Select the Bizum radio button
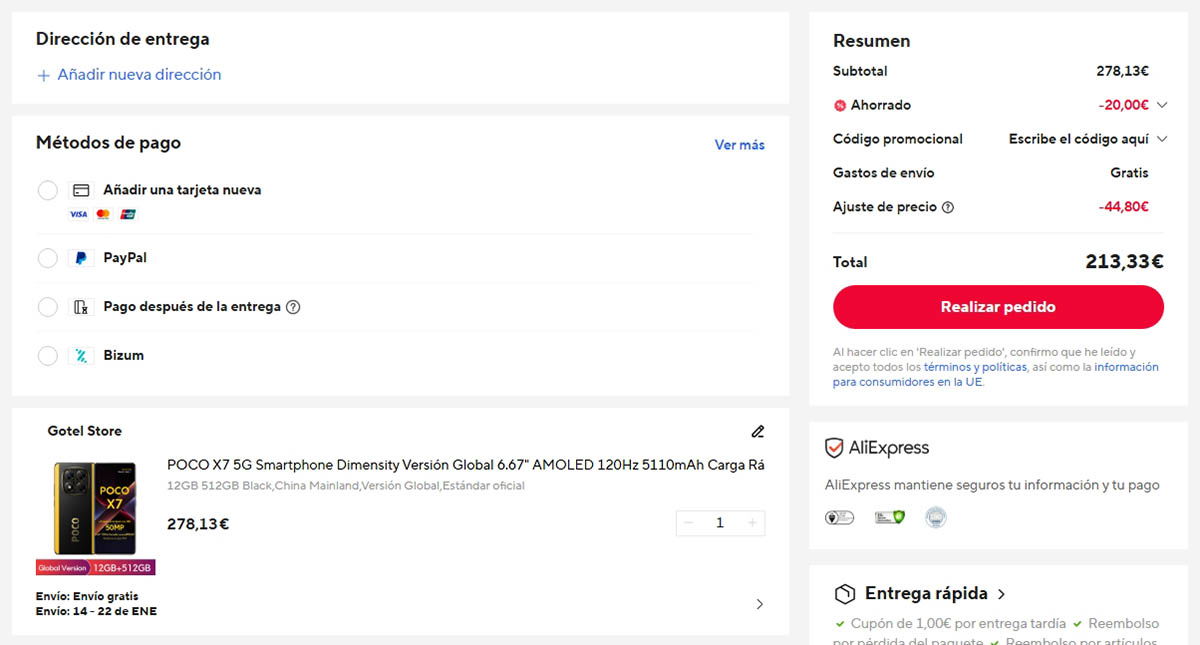 [x=47, y=356]
